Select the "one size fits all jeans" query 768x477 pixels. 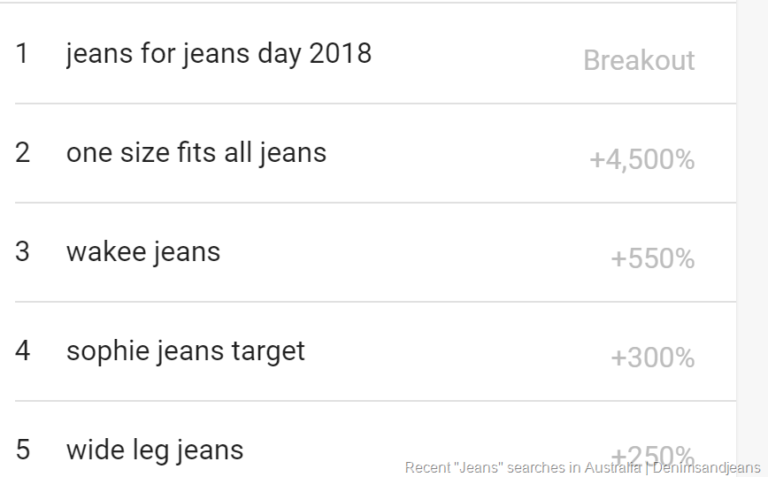point(196,153)
